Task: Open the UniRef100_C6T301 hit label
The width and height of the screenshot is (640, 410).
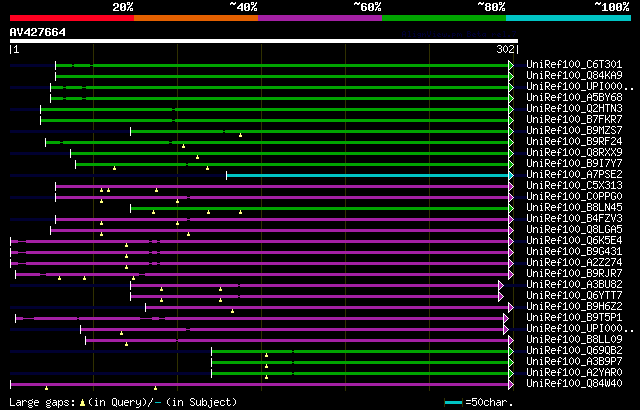Action: click(574, 64)
